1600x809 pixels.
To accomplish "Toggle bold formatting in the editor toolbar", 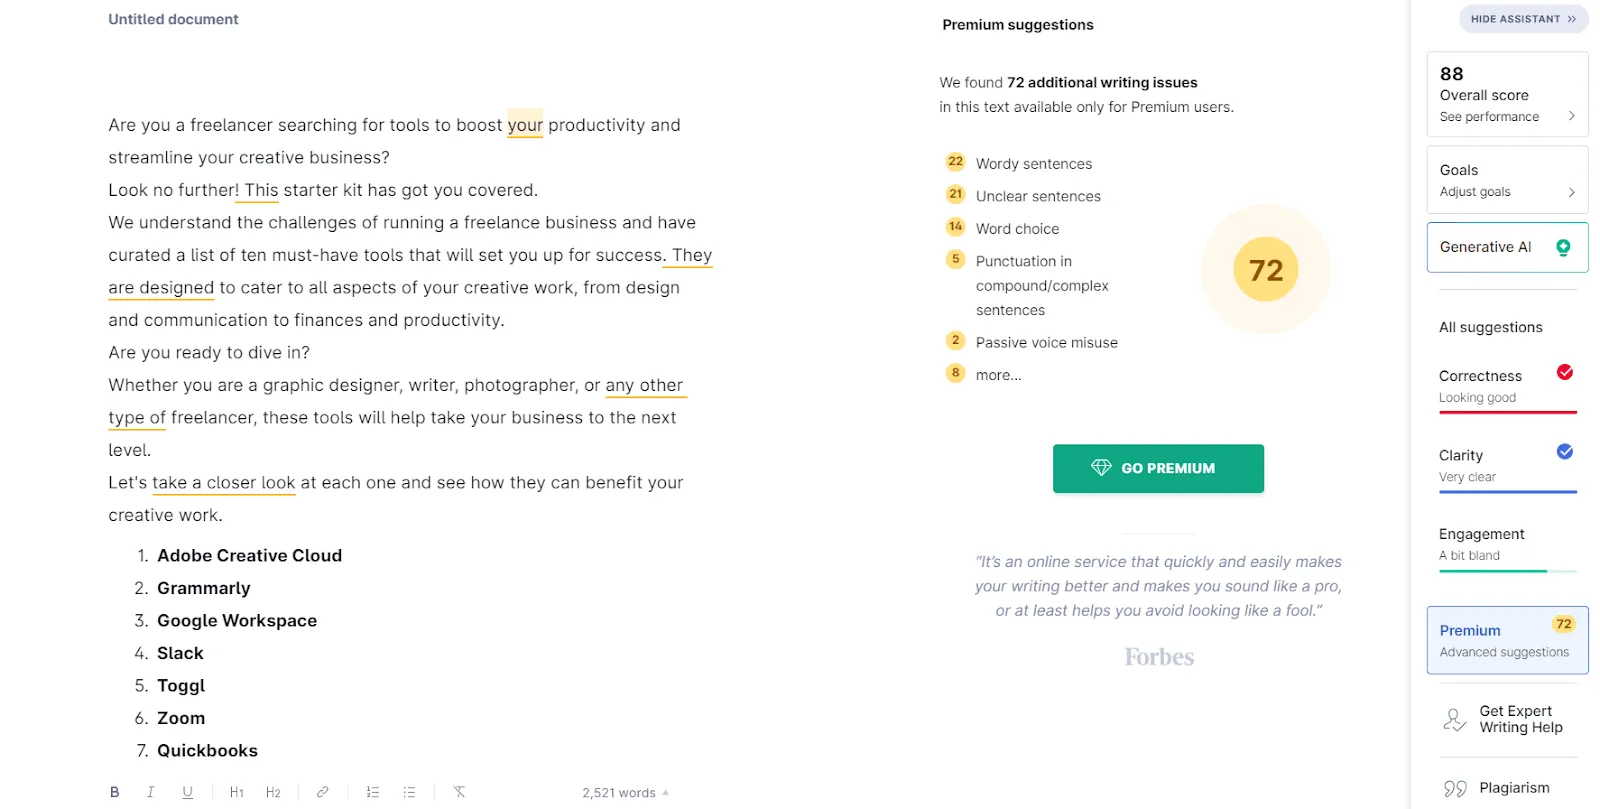I will coord(114,791).
